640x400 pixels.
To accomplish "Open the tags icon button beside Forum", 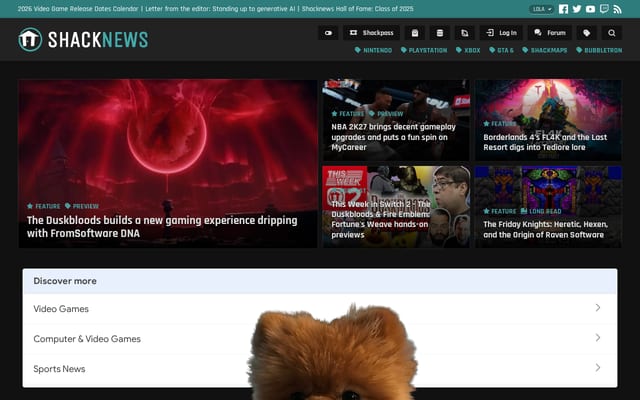I will point(587,33).
